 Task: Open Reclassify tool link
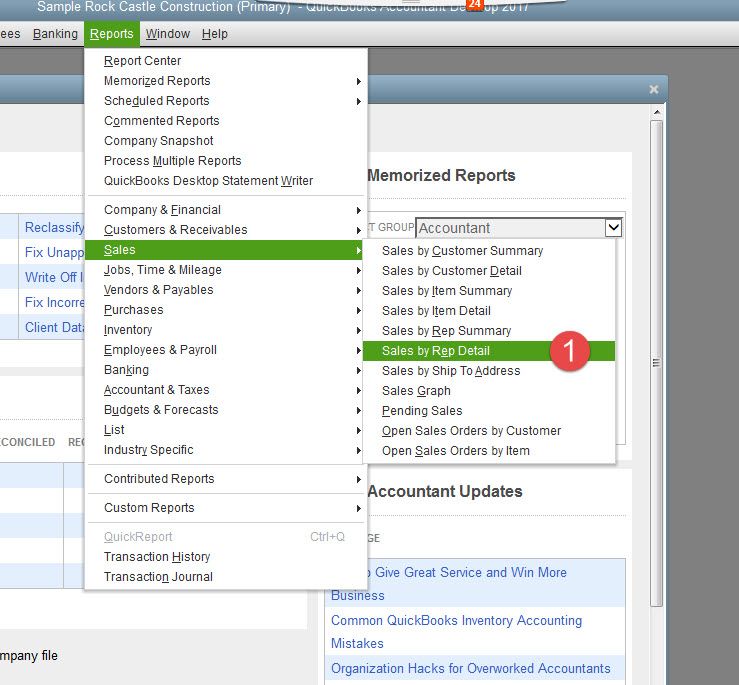click(54, 227)
